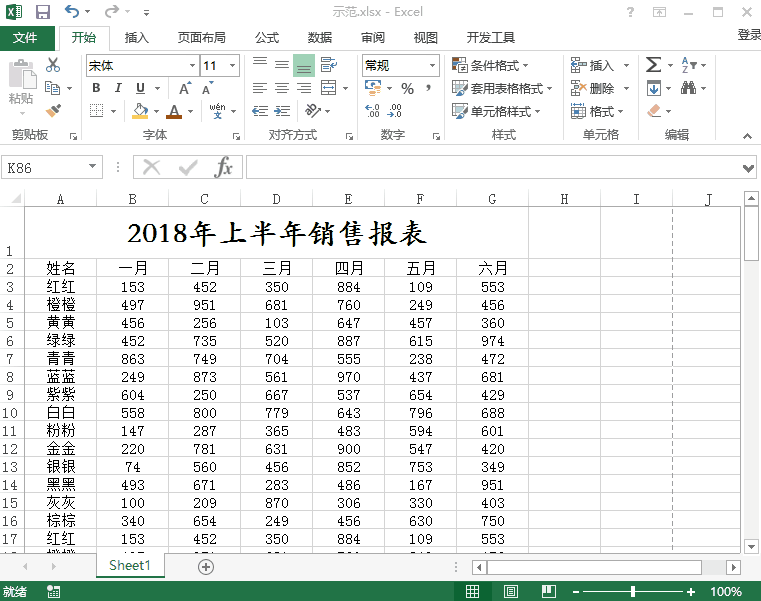Decrease the cell indent

pos(260,111)
